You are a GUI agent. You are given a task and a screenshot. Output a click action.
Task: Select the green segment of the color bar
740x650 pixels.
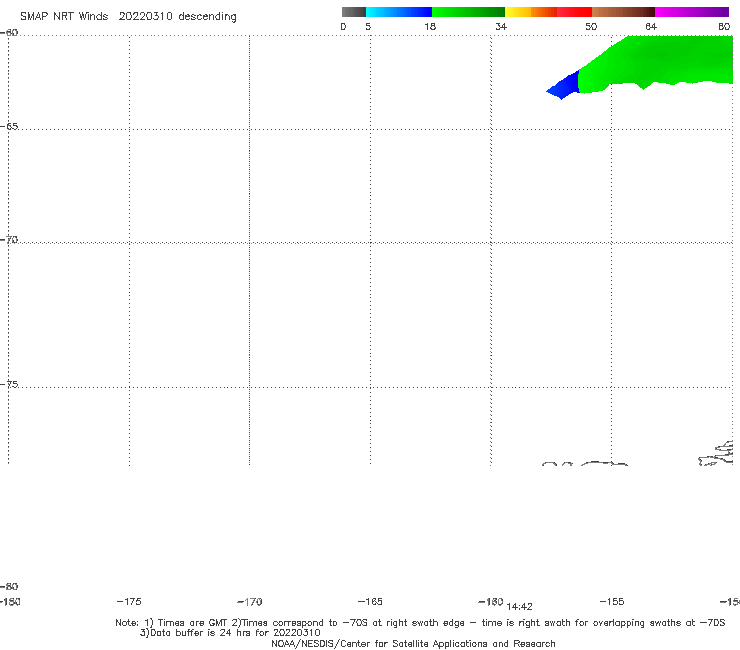coord(468,12)
